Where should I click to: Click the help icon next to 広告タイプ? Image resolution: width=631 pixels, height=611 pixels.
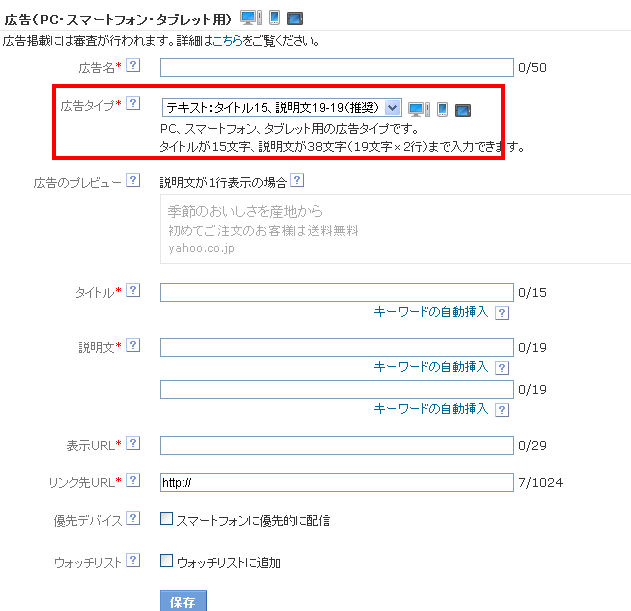133,103
